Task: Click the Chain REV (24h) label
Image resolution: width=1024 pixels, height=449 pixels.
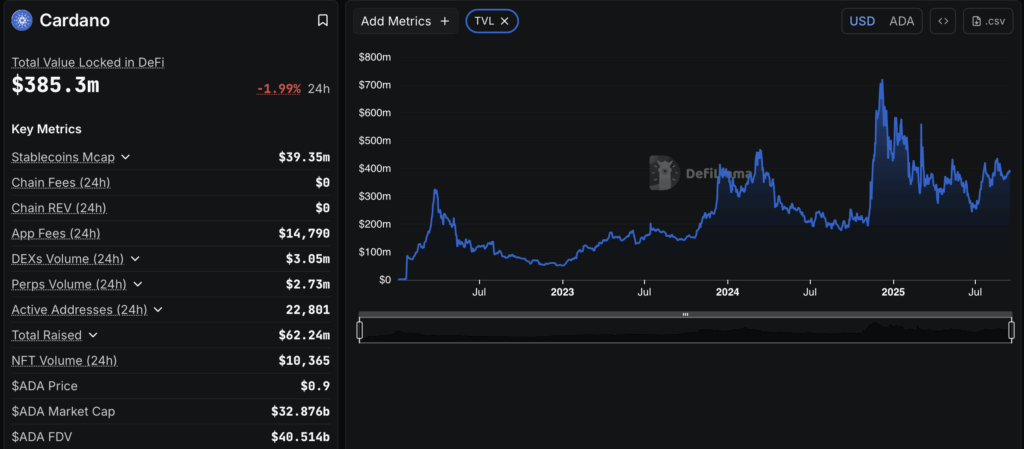Action: click(x=59, y=208)
